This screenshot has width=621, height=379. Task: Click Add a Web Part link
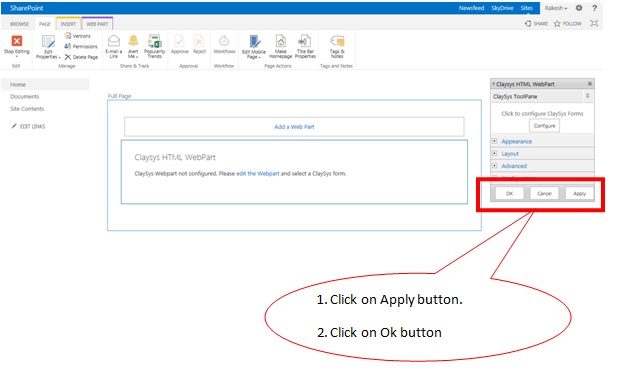tap(294, 127)
